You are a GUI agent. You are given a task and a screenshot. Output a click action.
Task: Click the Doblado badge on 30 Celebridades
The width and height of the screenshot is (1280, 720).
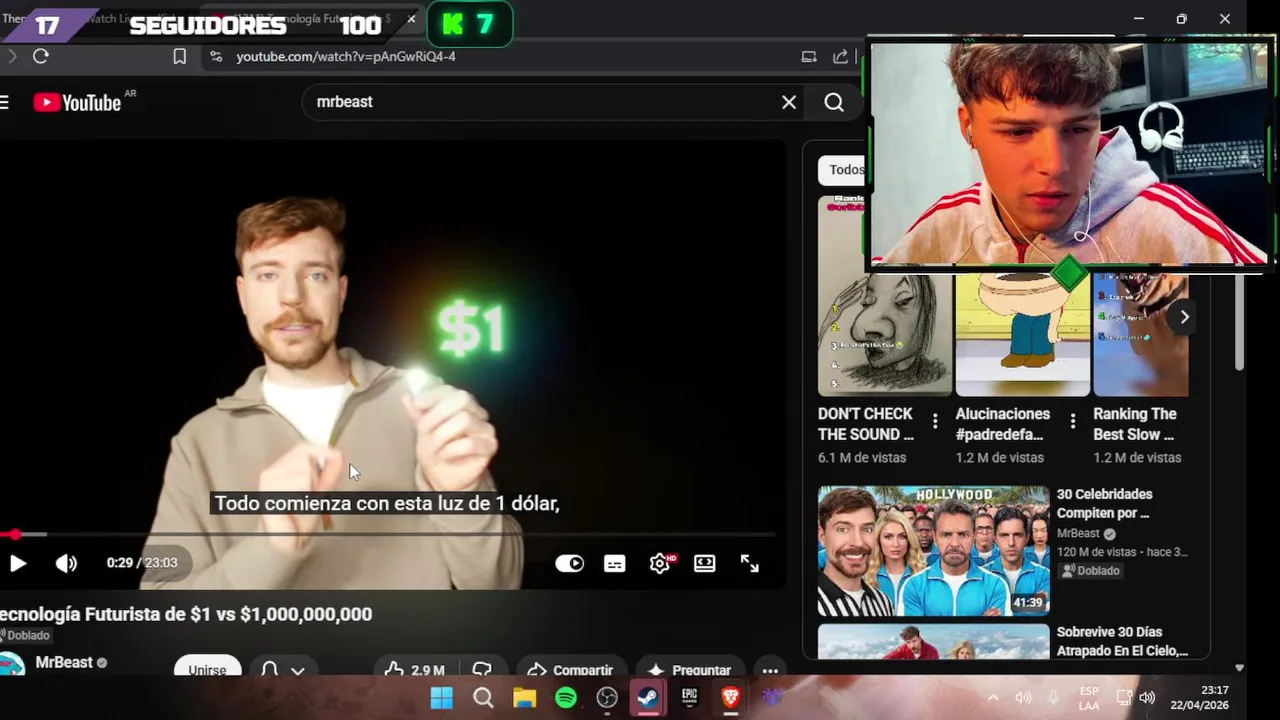pyautogui.click(x=1091, y=570)
